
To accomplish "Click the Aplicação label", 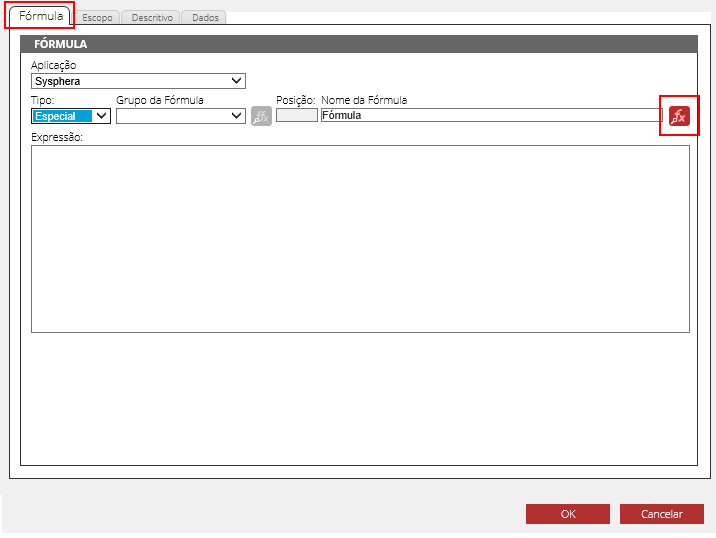I will coord(53,65).
